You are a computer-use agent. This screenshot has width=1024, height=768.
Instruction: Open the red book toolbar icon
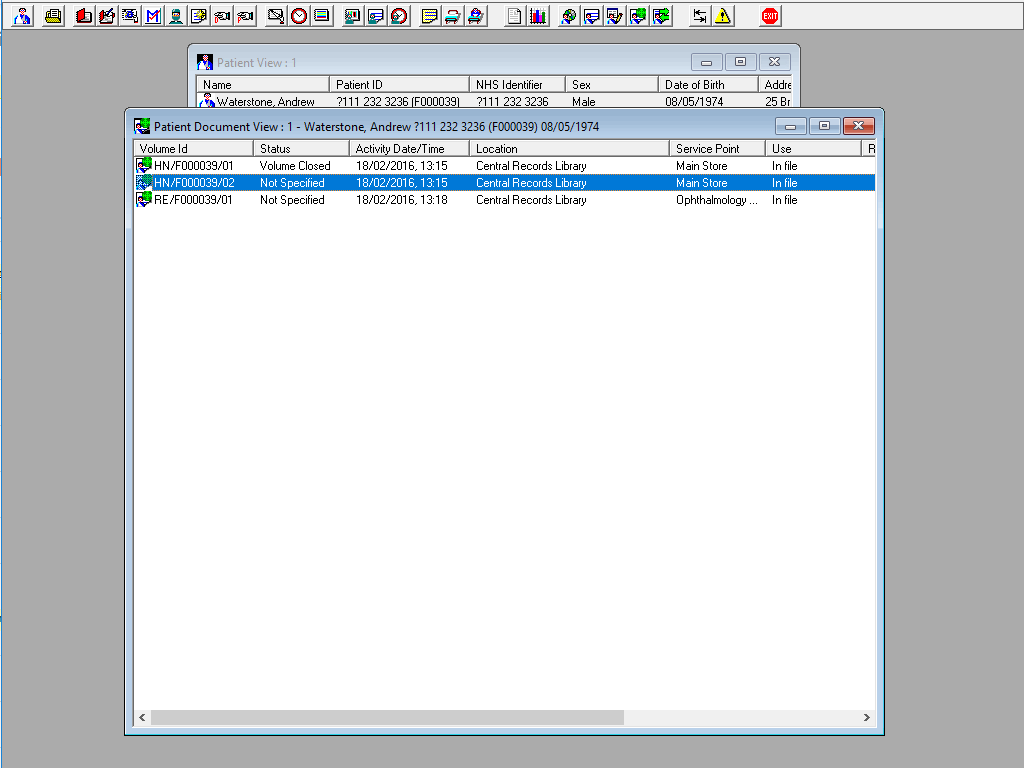click(x=84, y=16)
